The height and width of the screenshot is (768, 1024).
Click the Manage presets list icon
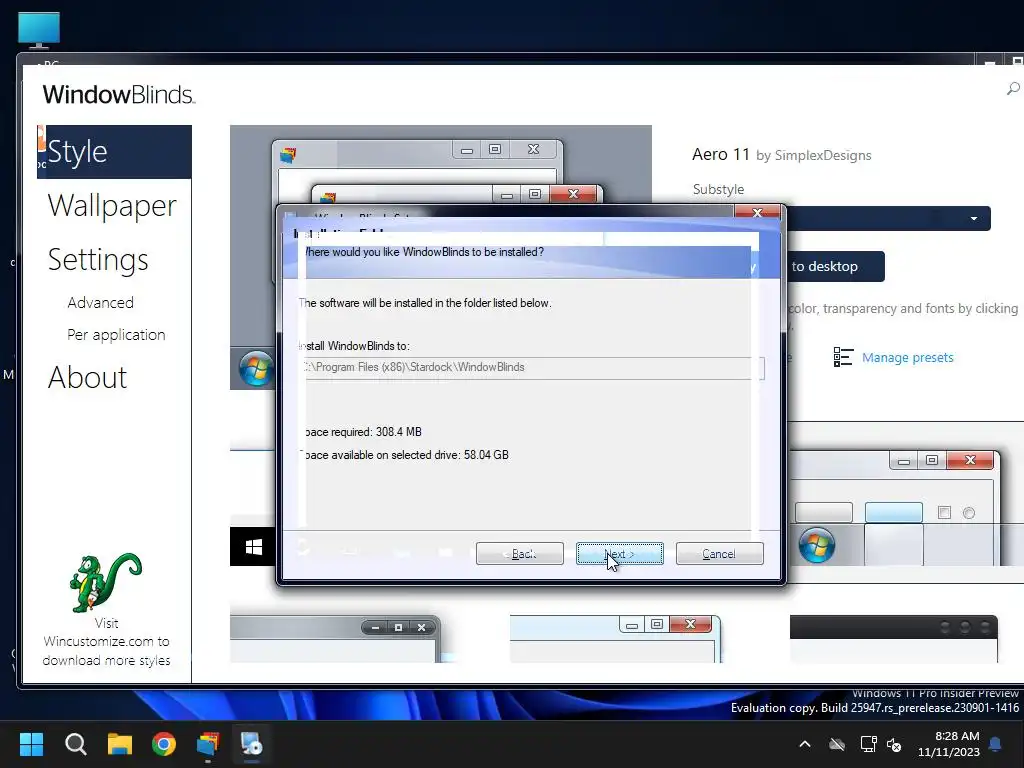coord(843,357)
